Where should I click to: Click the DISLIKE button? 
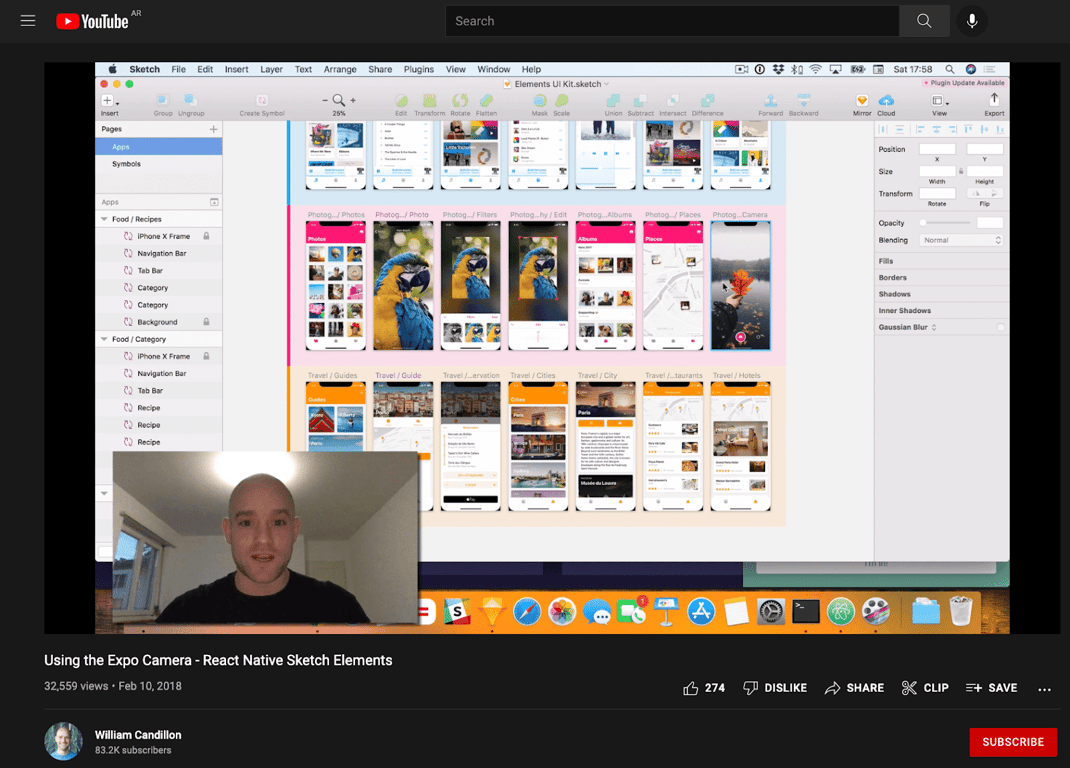pos(775,688)
